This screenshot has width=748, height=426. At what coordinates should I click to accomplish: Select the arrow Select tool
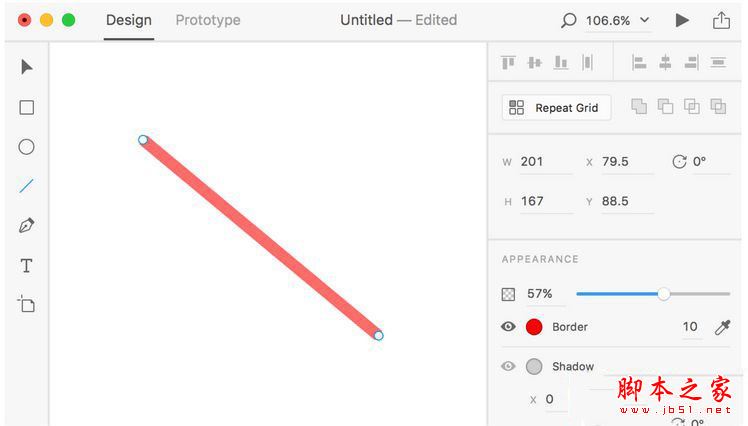pyautogui.click(x=27, y=67)
